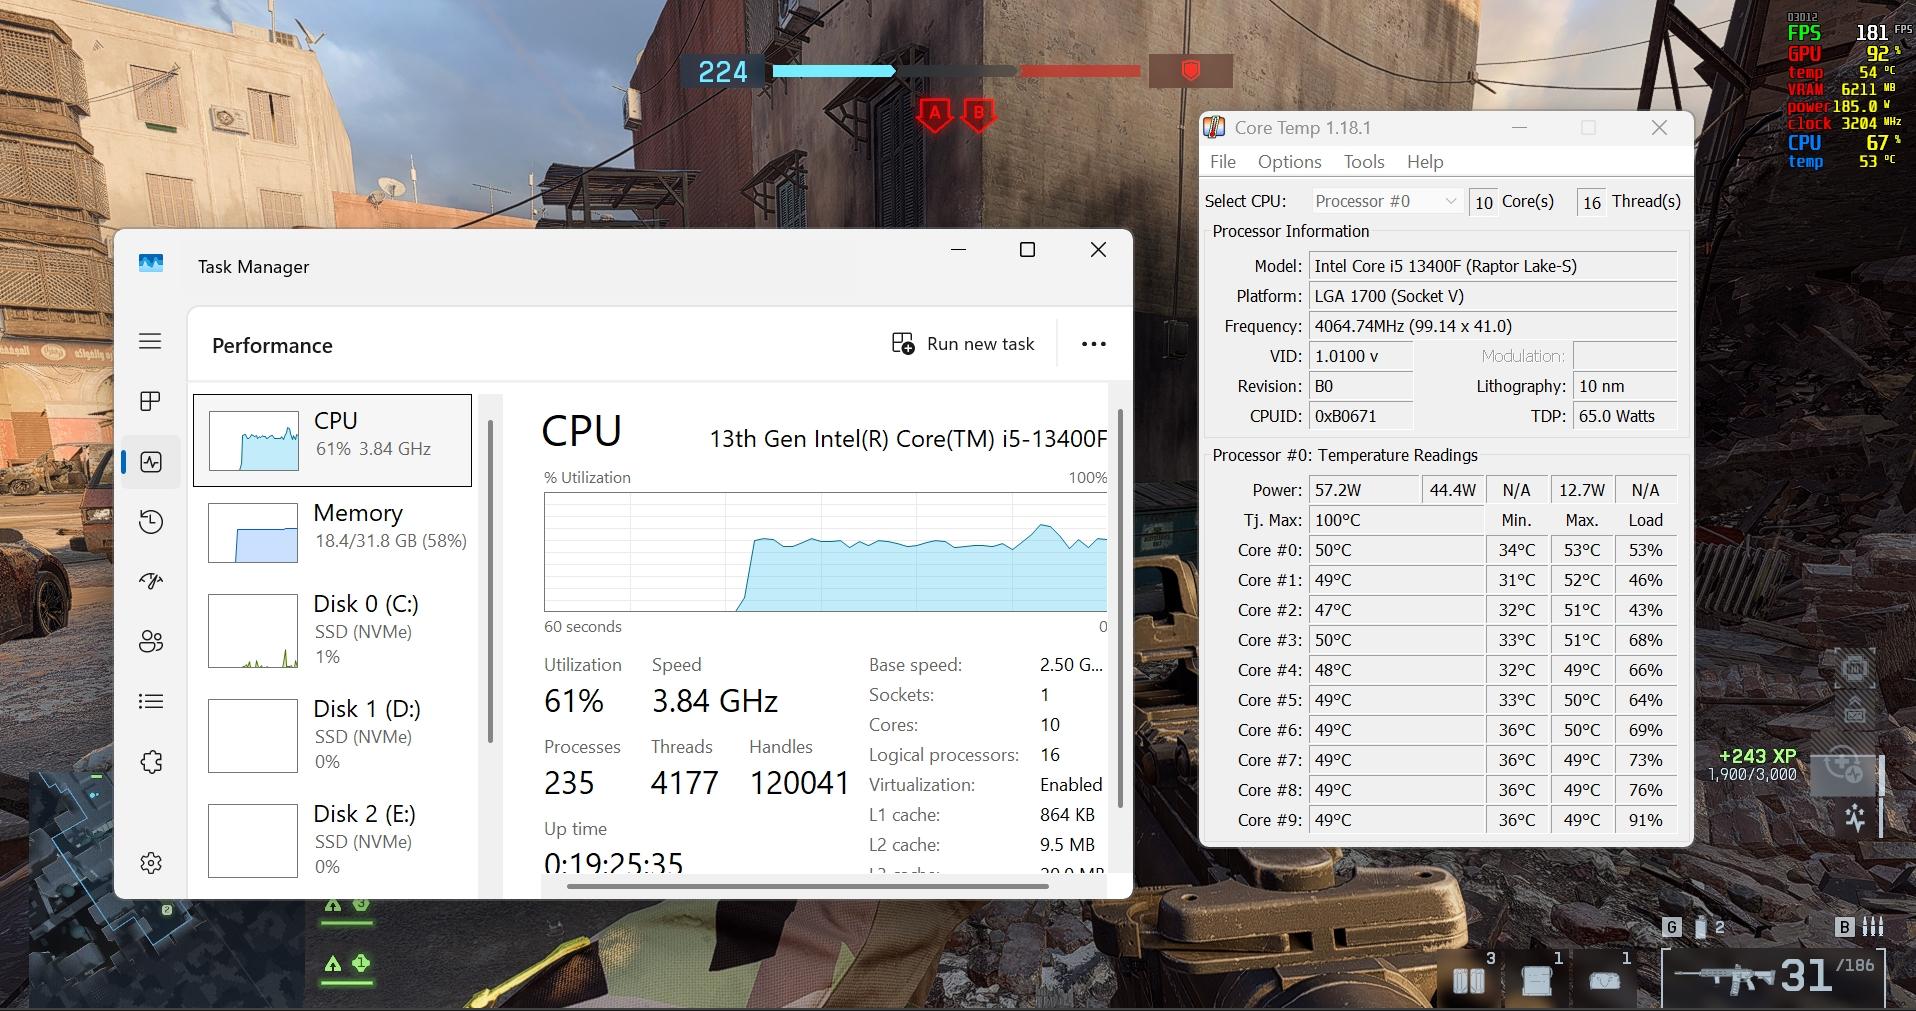Screen dimensions: 1916x1011
Task: Click the enemy team shield icon in score bar
Action: 1190,71
